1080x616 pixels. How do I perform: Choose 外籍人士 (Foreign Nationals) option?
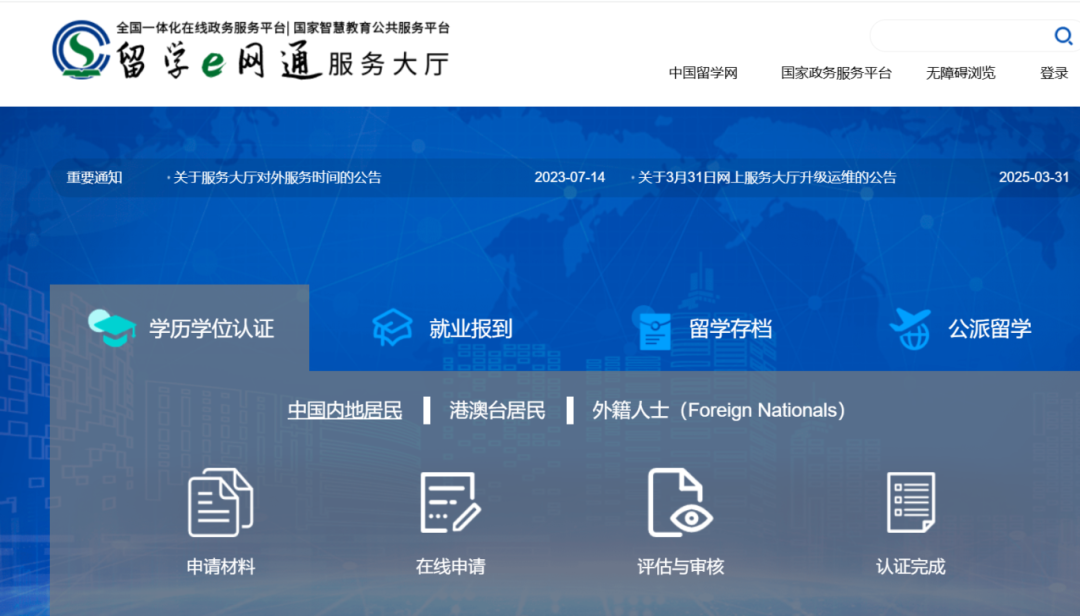click(x=719, y=410)
